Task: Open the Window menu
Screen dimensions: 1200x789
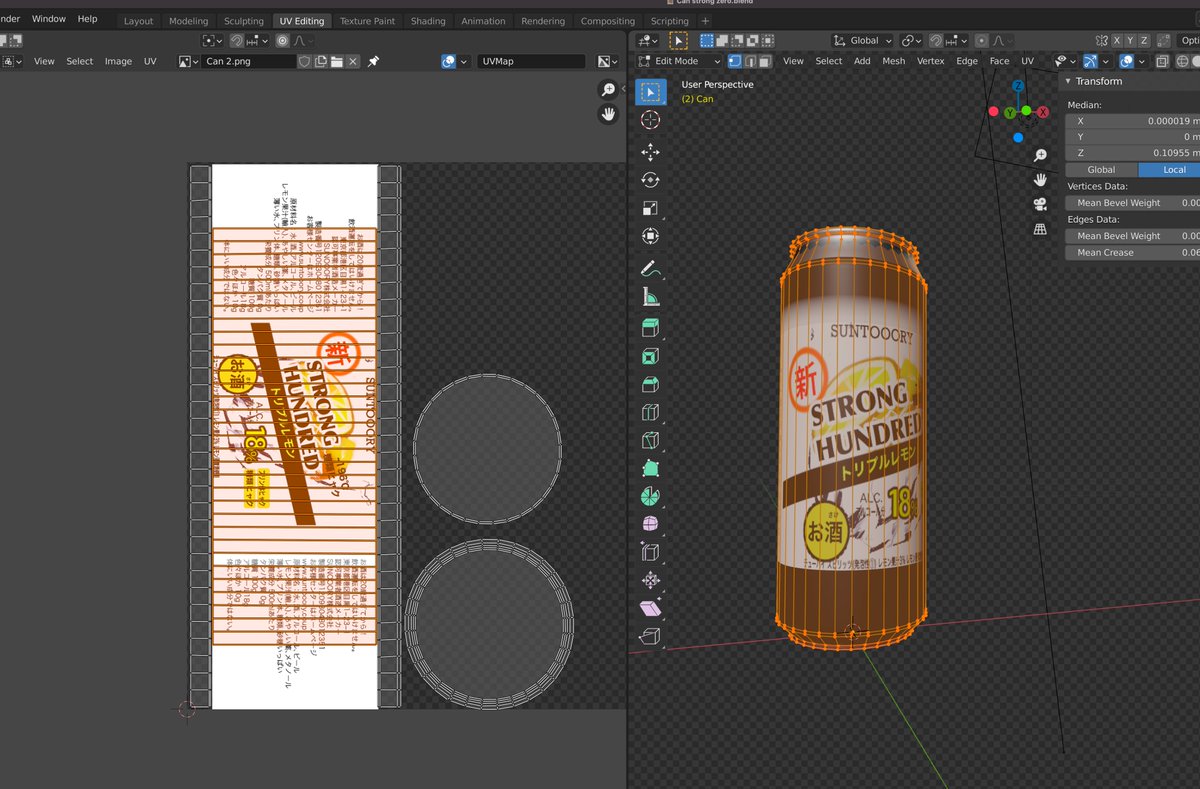Action: pyautogui.click(x=48, y=19)
